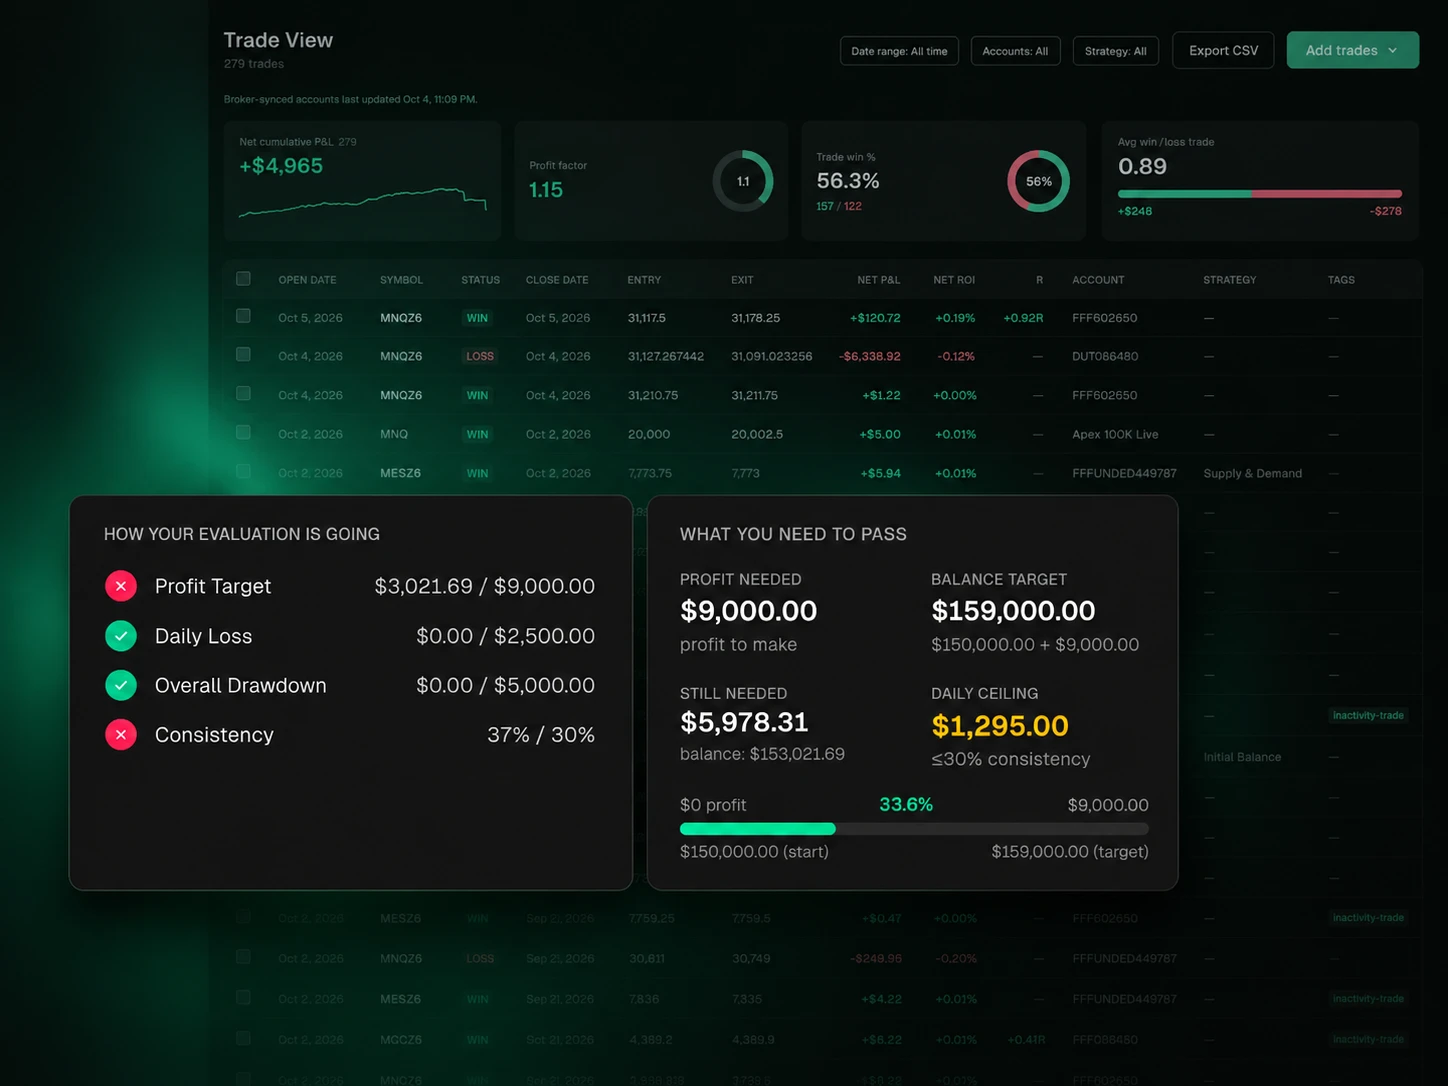Viewport: 1448px width, 1086px height.
Task: Click the $5,978.31 still needed amount
Action: (x=743, y=722)
